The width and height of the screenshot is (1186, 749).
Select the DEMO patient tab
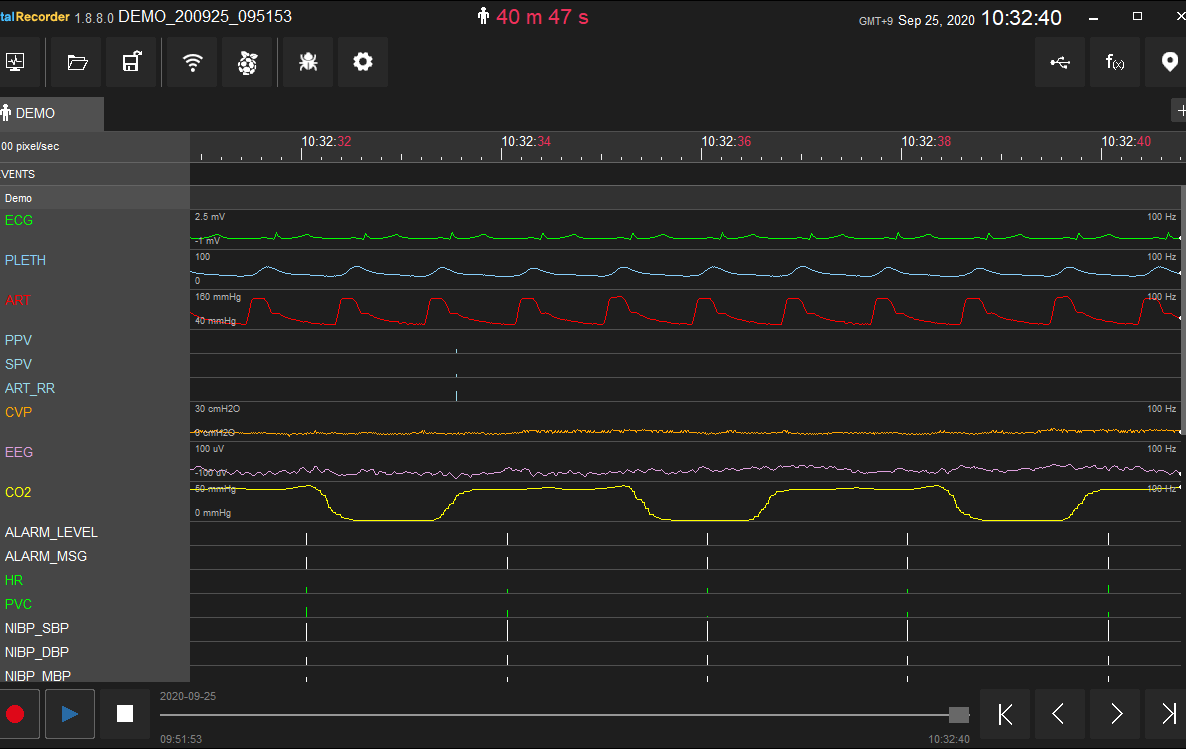pos(50,113)
